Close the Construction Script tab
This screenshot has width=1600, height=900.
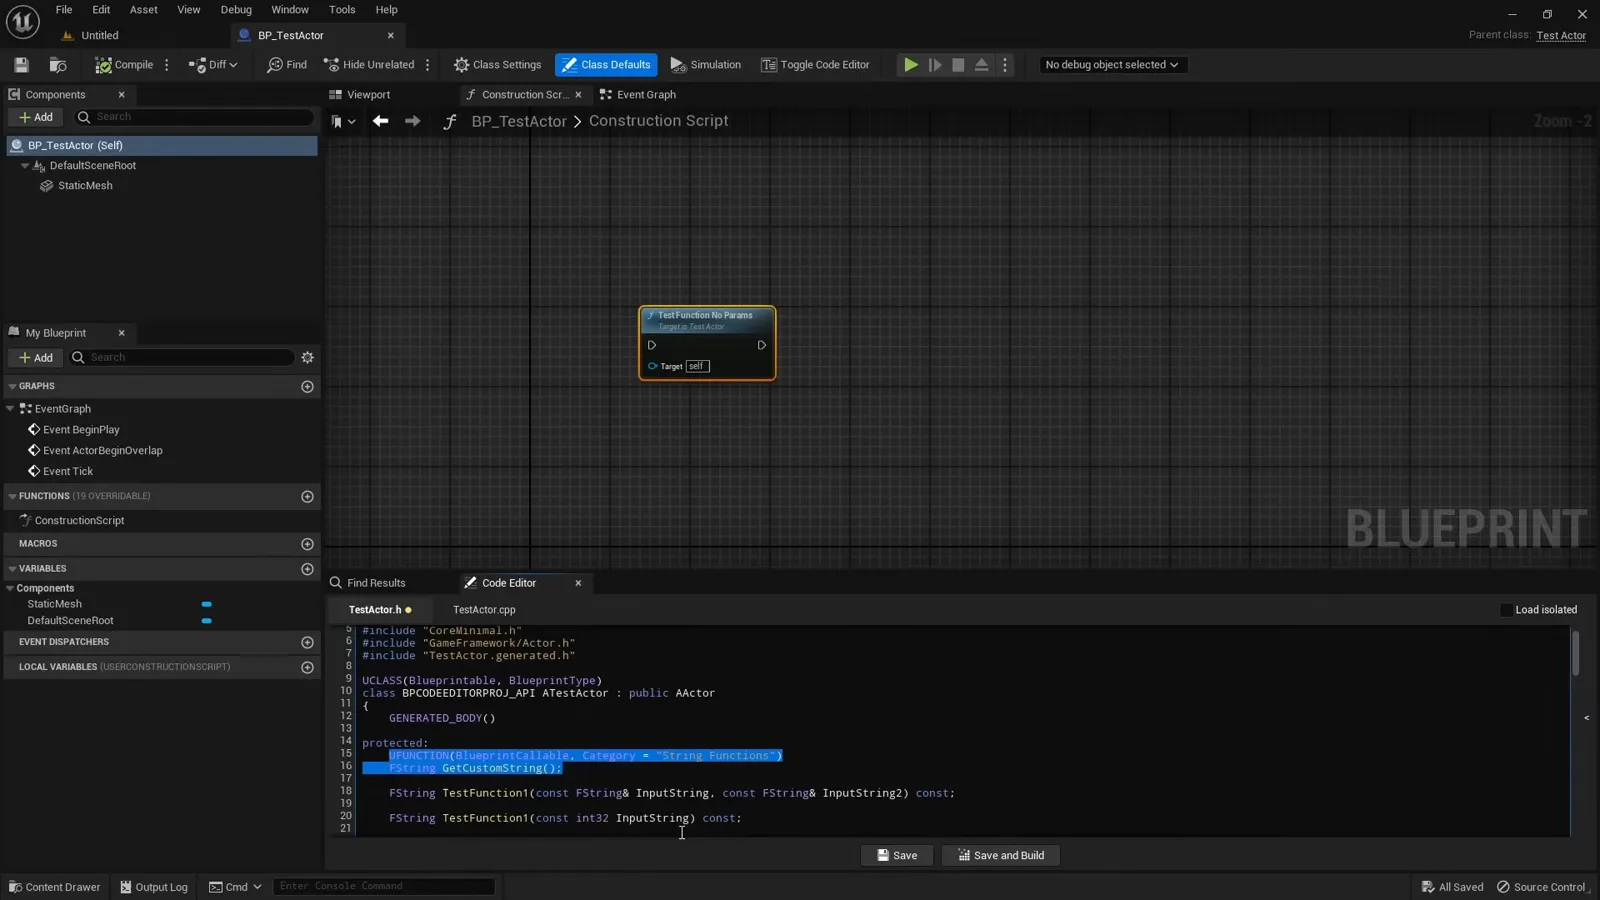pos(578,95)
